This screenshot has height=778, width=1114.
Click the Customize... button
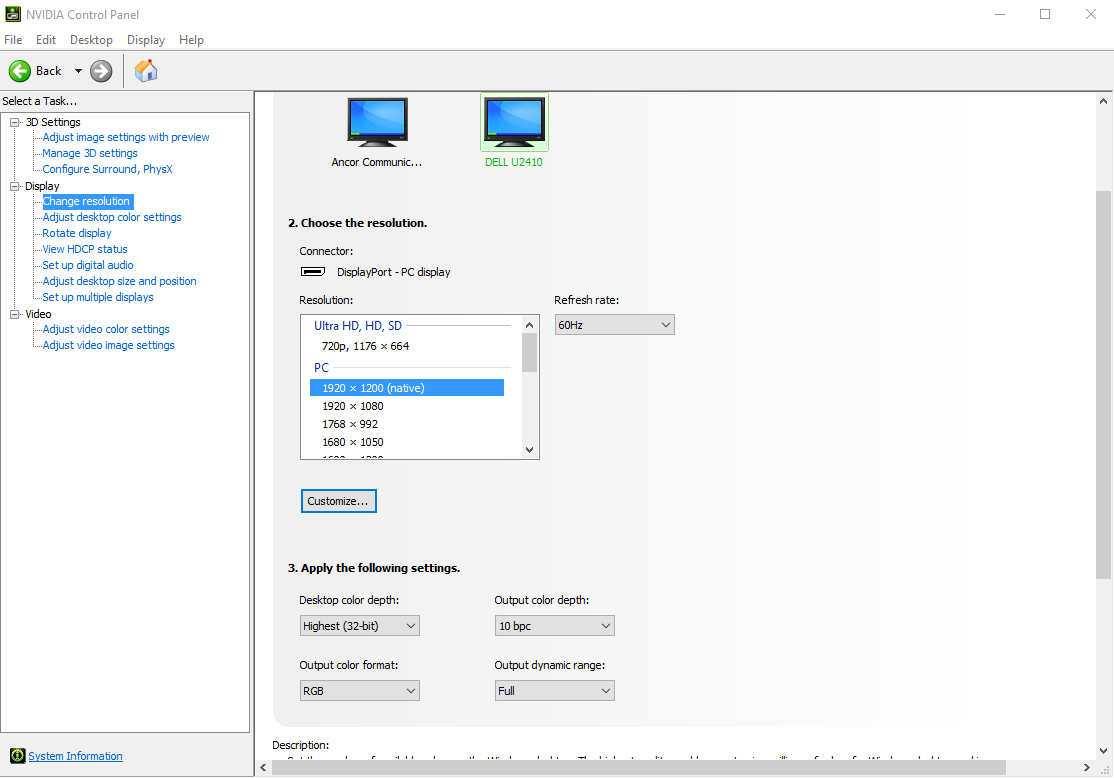click(x=338, y=501)
